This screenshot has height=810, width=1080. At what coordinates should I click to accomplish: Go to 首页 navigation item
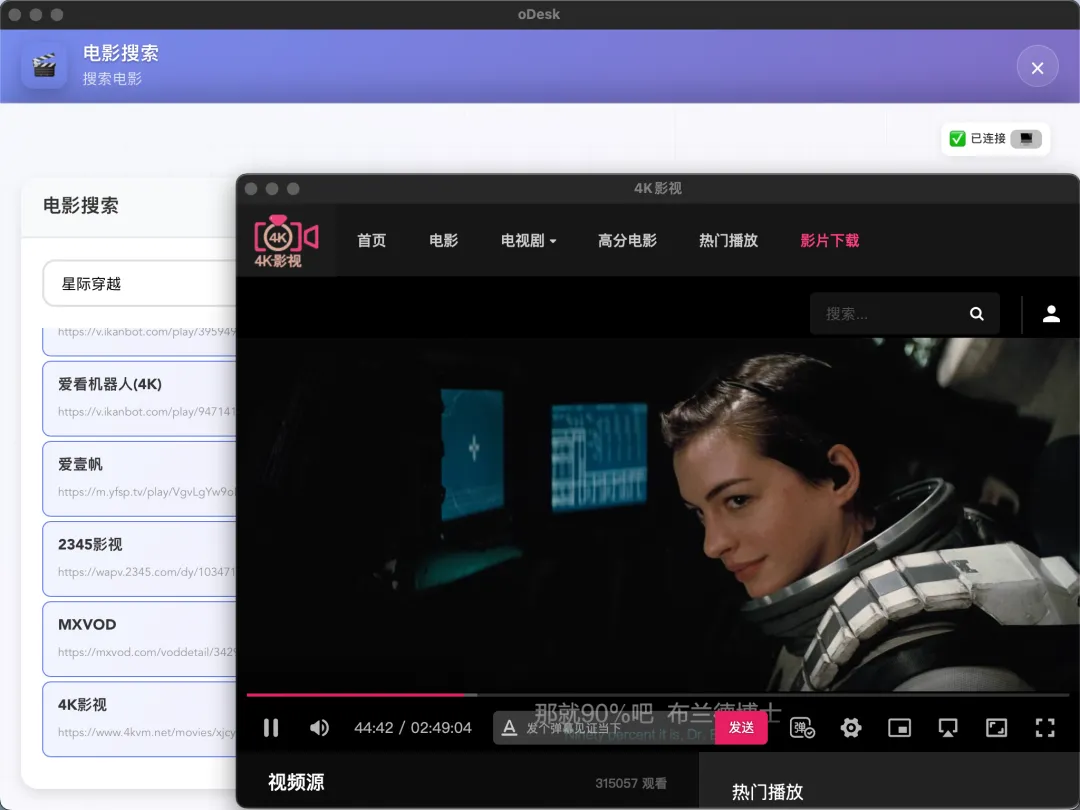[371, 240]
